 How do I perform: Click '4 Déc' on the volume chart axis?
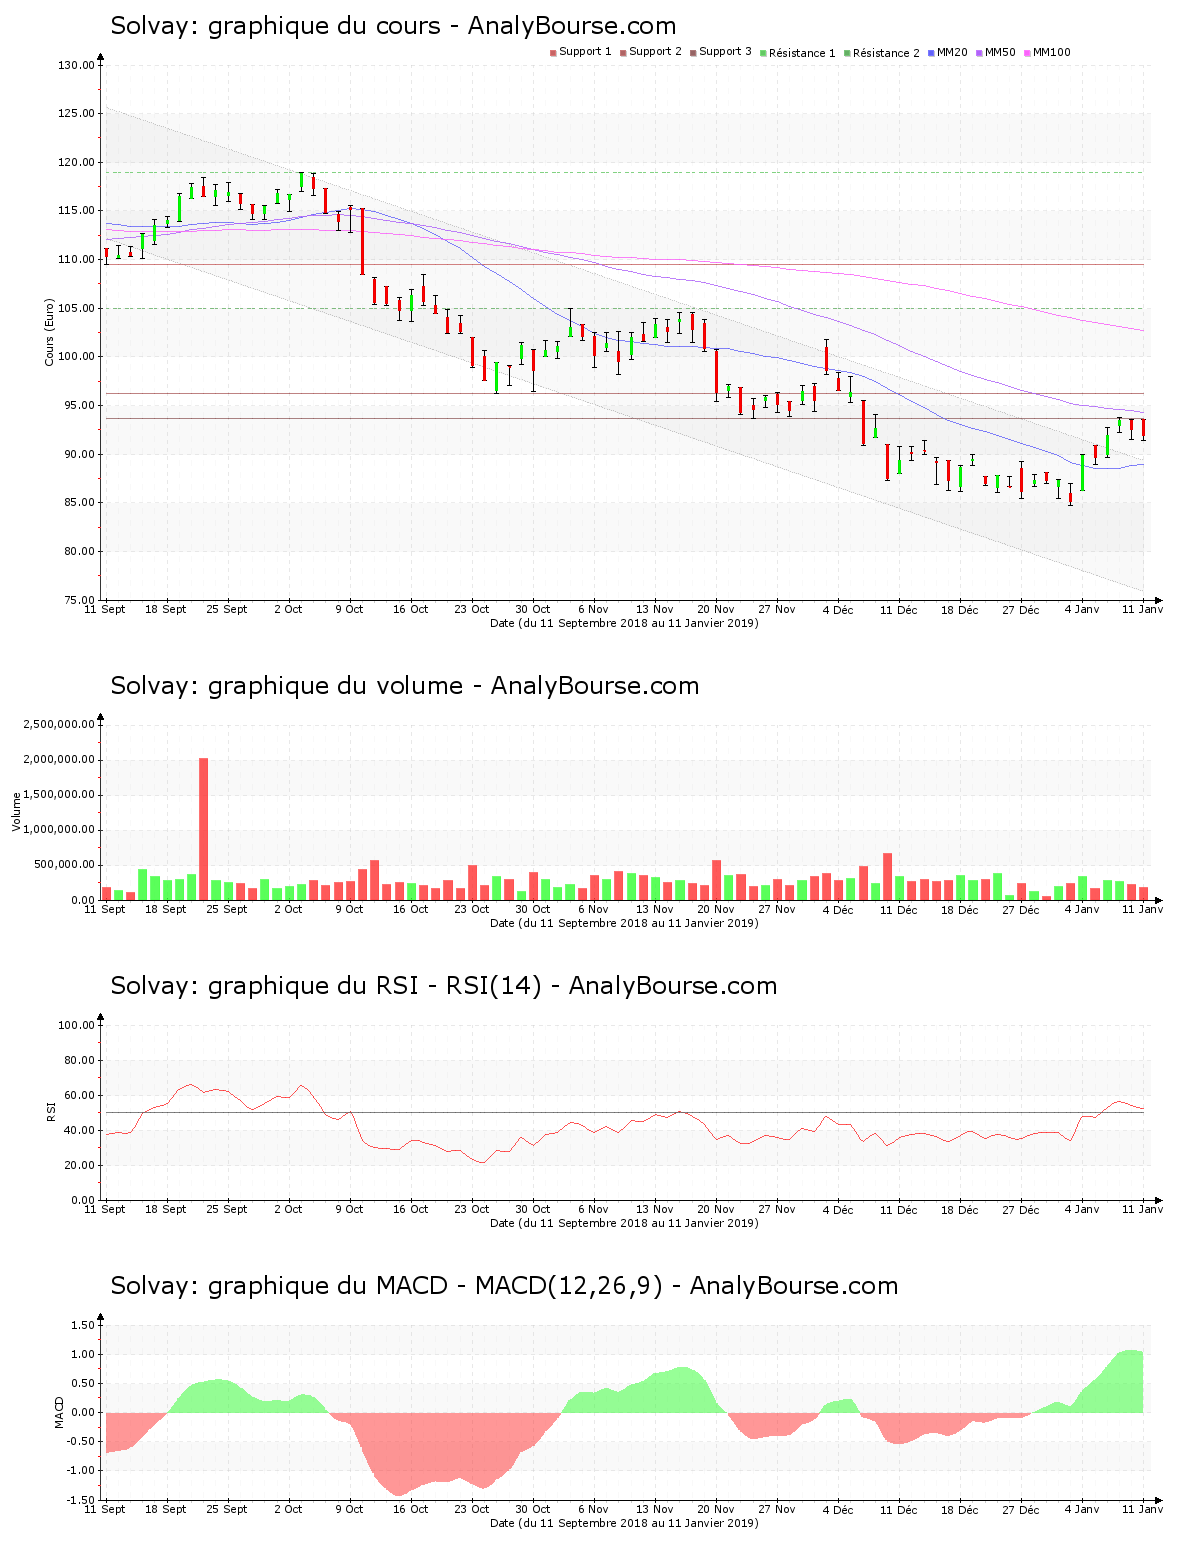[x=838, y=909]
